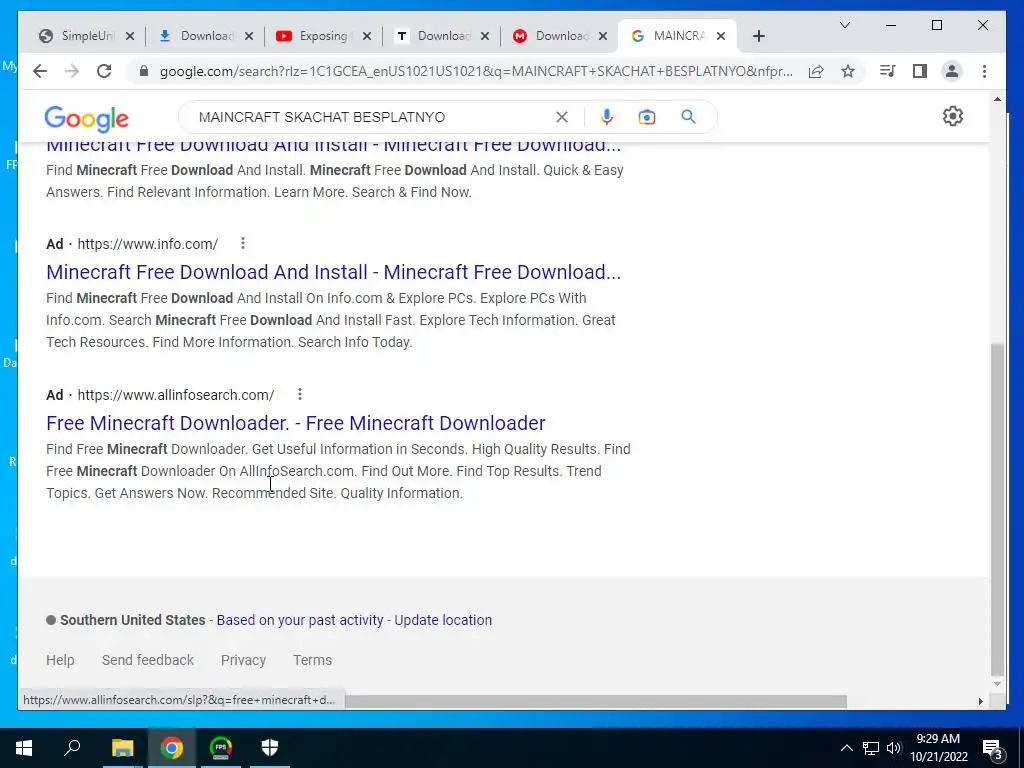View site information via the lock icon
1024x768 pixels.
(x=144, y=71)
